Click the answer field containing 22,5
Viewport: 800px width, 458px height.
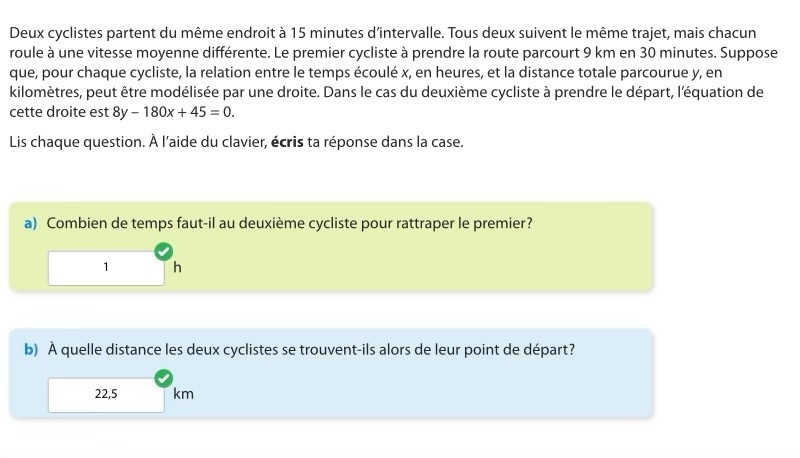(x=106, y=394)
